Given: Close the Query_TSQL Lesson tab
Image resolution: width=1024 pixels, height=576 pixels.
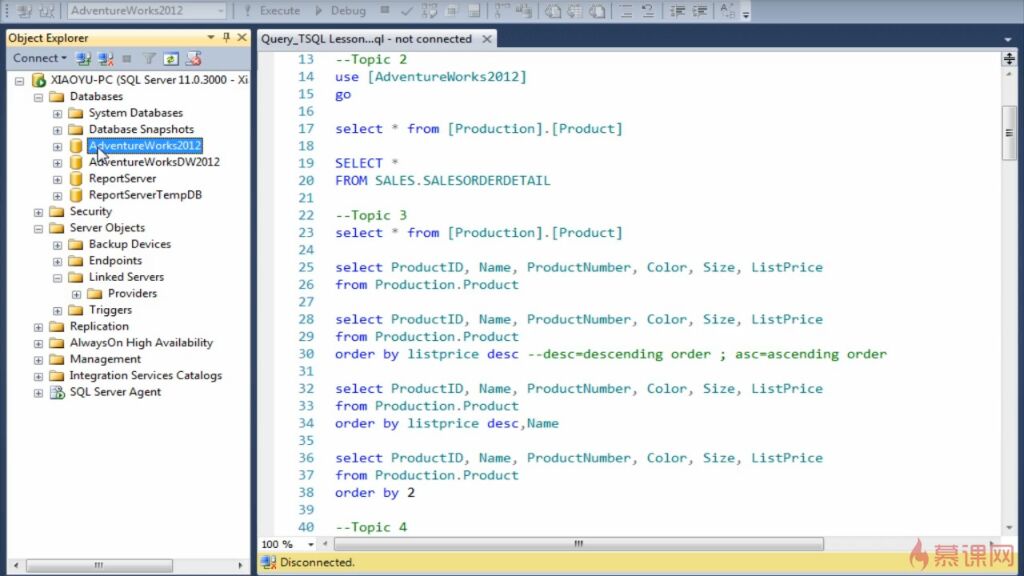Looking at the screenshot, I should pos(487,39).
